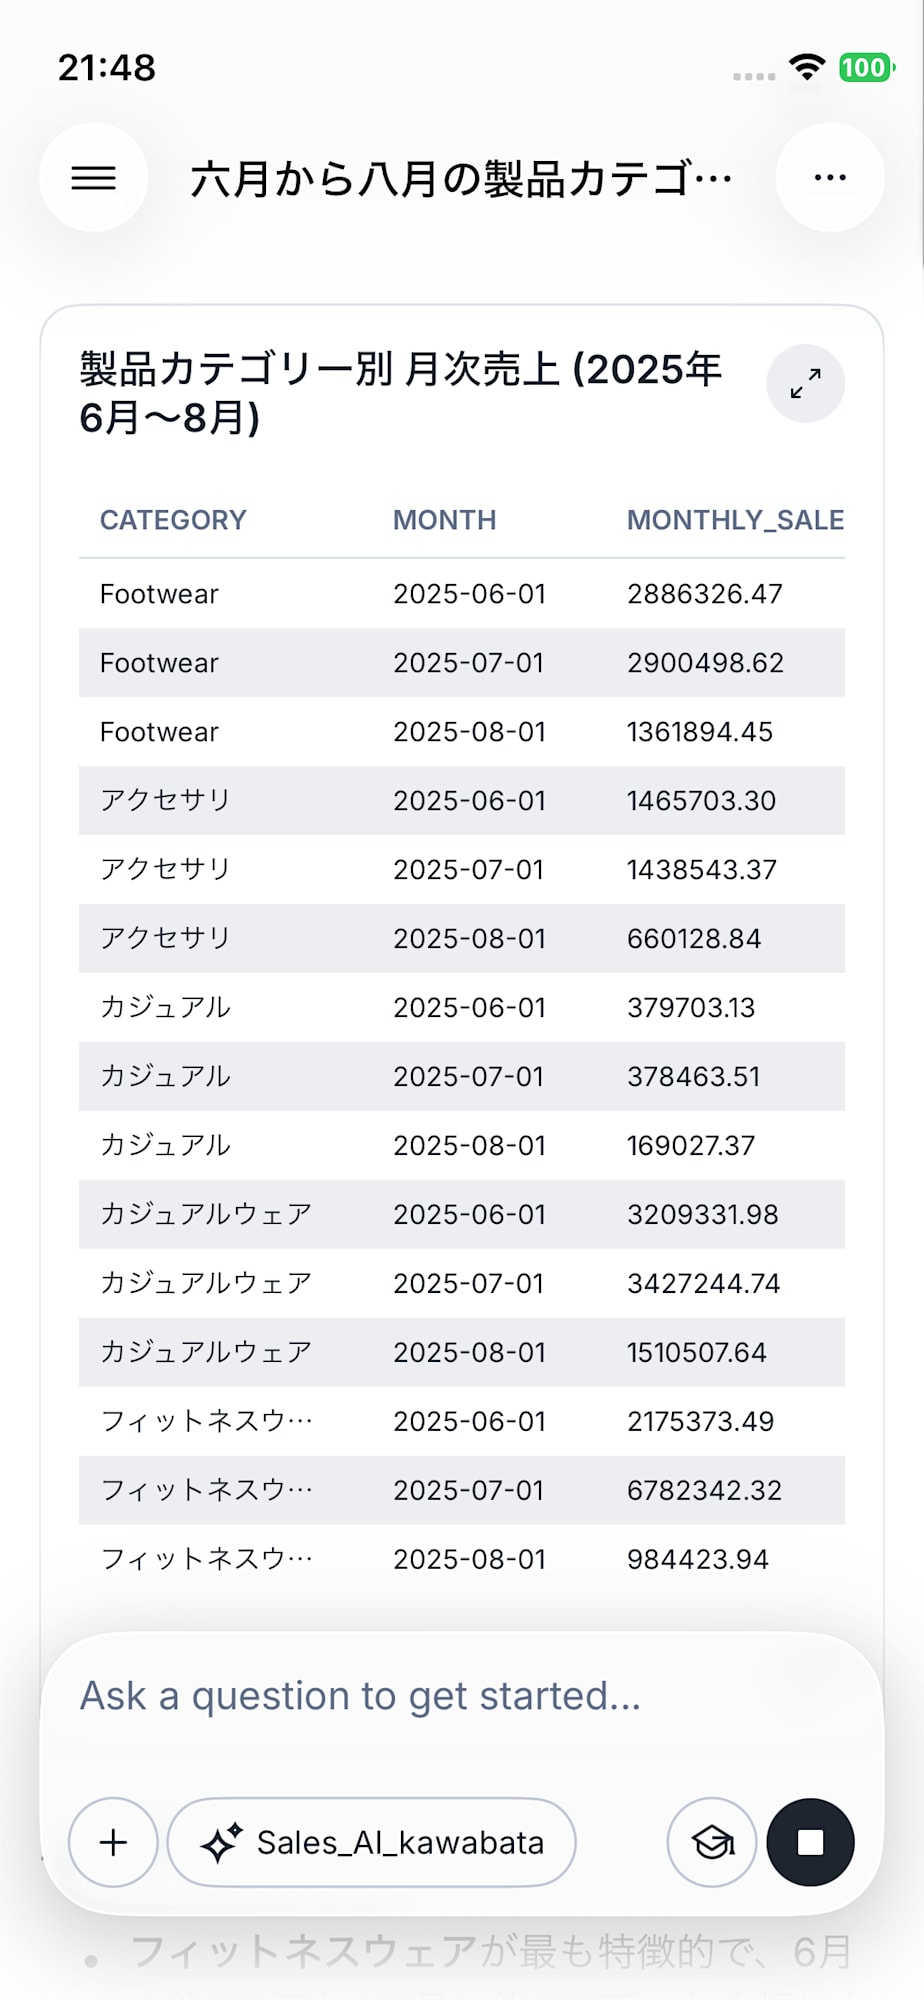Click the graduation cap learning icon
The image size is (924, 2000).
[x=712, y=1842]
